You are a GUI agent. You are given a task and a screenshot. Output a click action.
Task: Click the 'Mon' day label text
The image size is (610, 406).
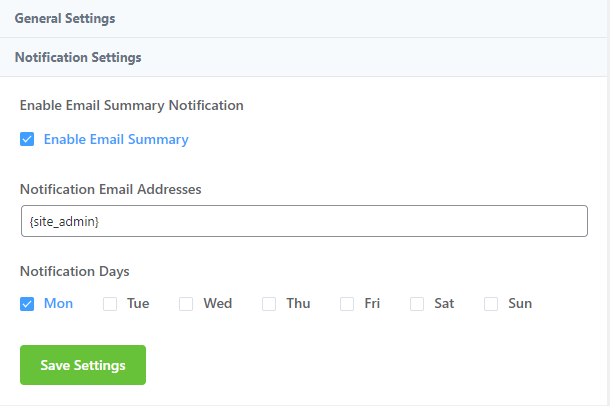[x=58, y=304]
